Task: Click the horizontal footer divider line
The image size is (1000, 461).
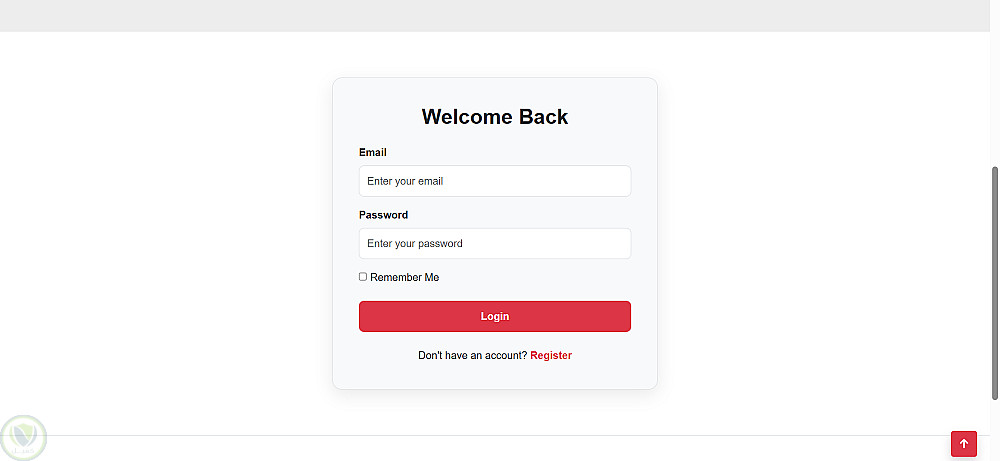Action: pyautogui.click(x=495, y=435)
